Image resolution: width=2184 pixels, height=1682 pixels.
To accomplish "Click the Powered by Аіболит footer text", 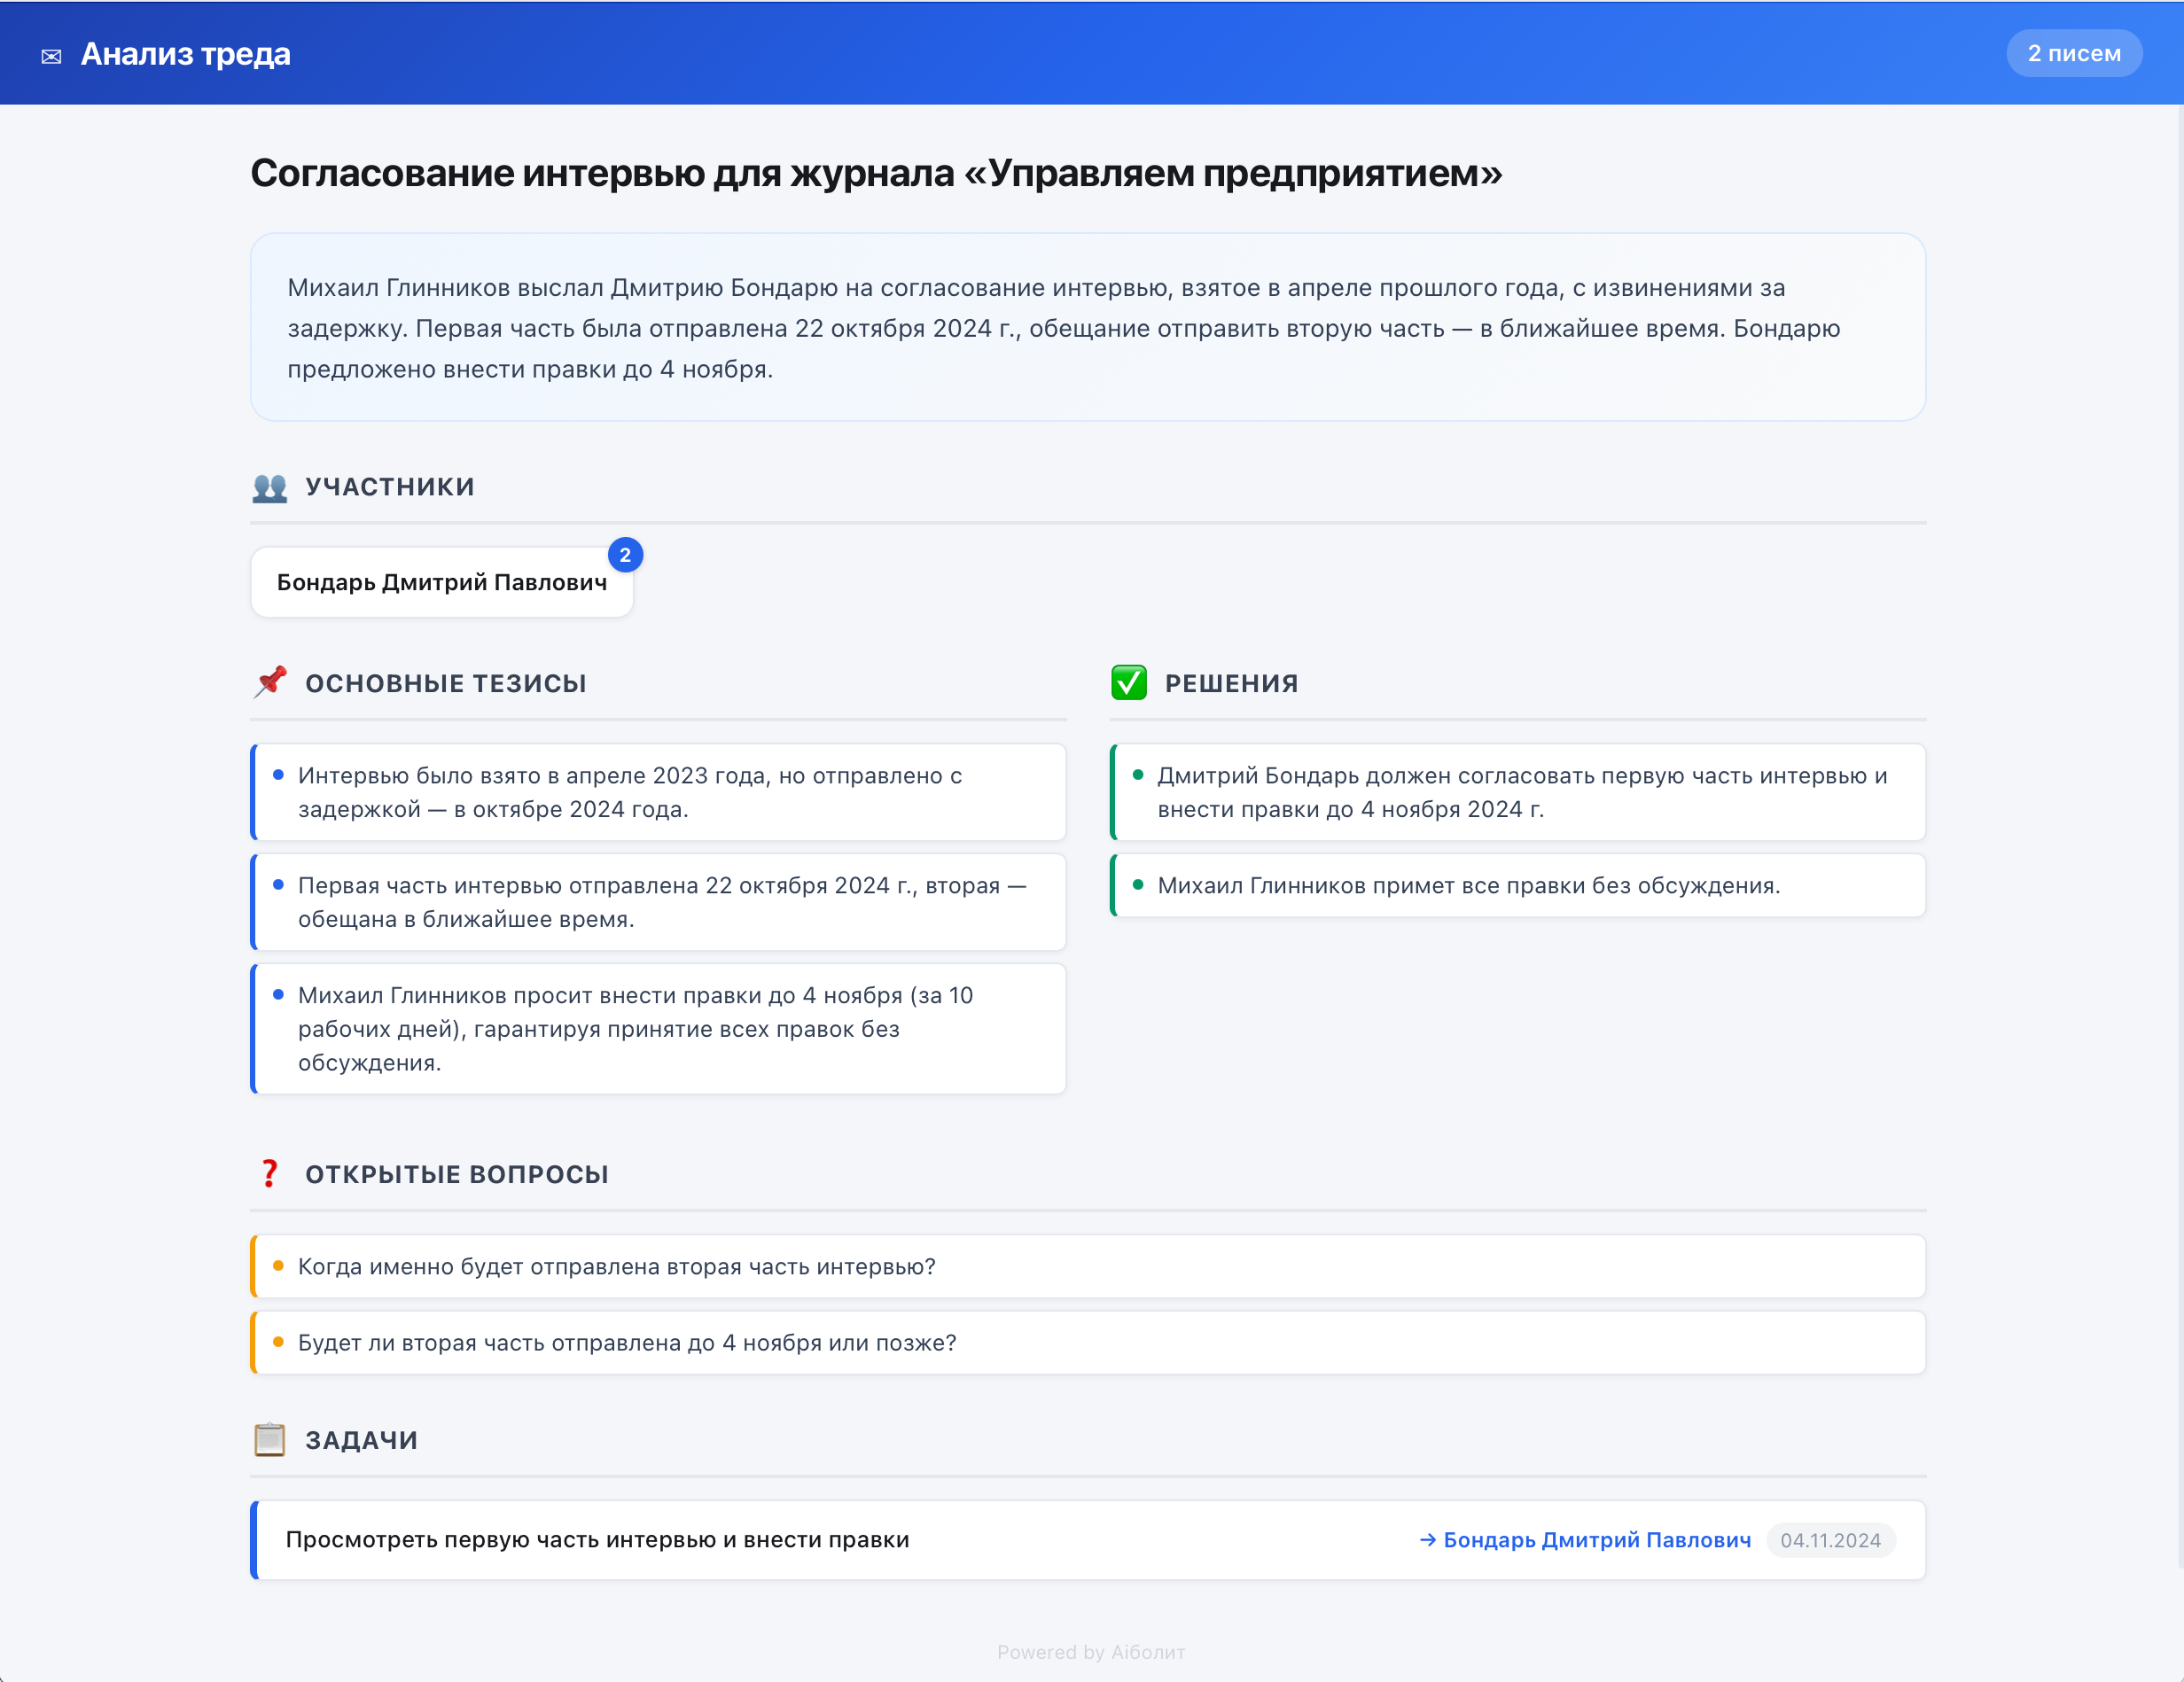I will coord(1090,1652).
